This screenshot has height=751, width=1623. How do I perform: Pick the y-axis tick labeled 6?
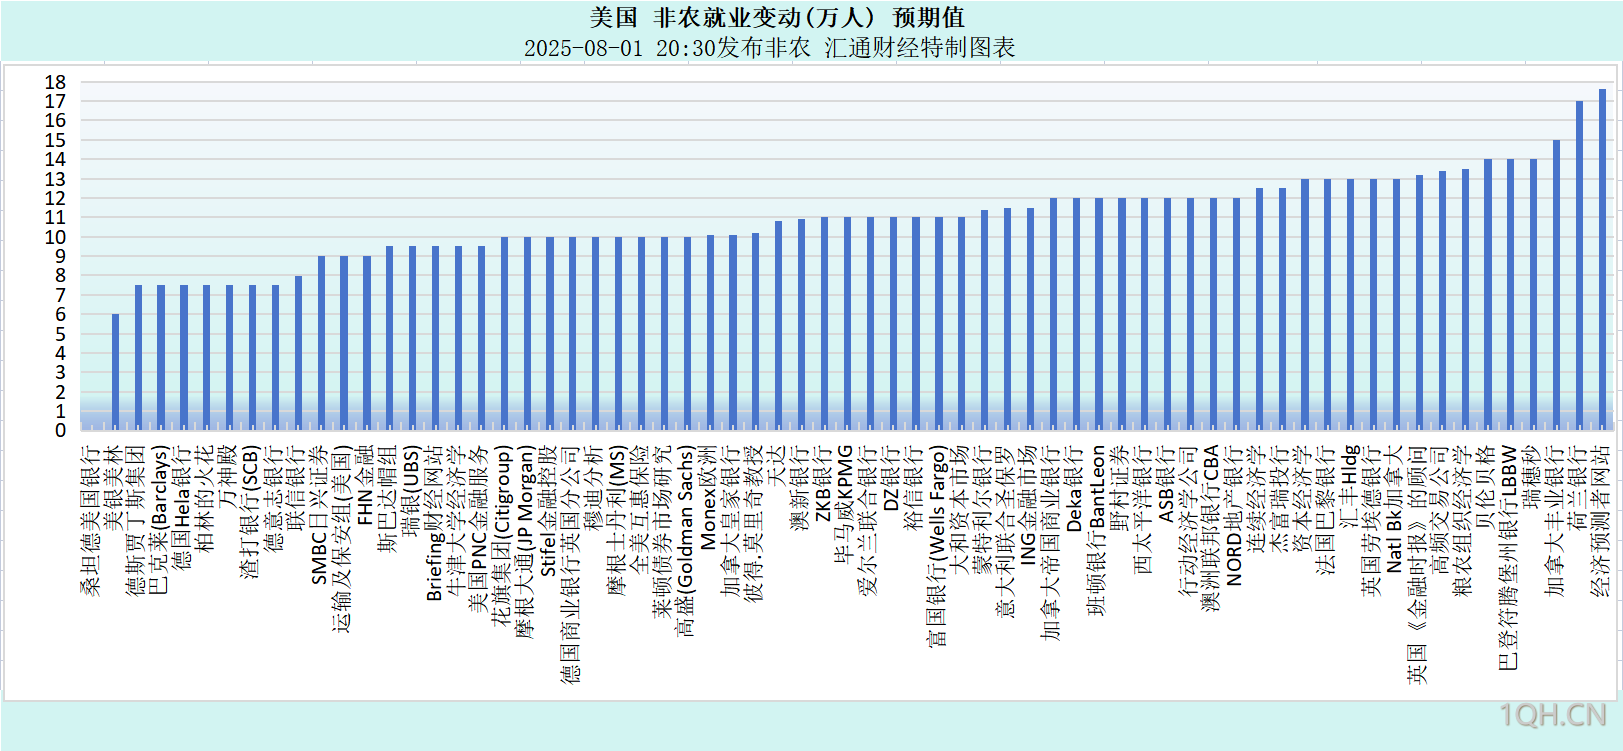60,314
